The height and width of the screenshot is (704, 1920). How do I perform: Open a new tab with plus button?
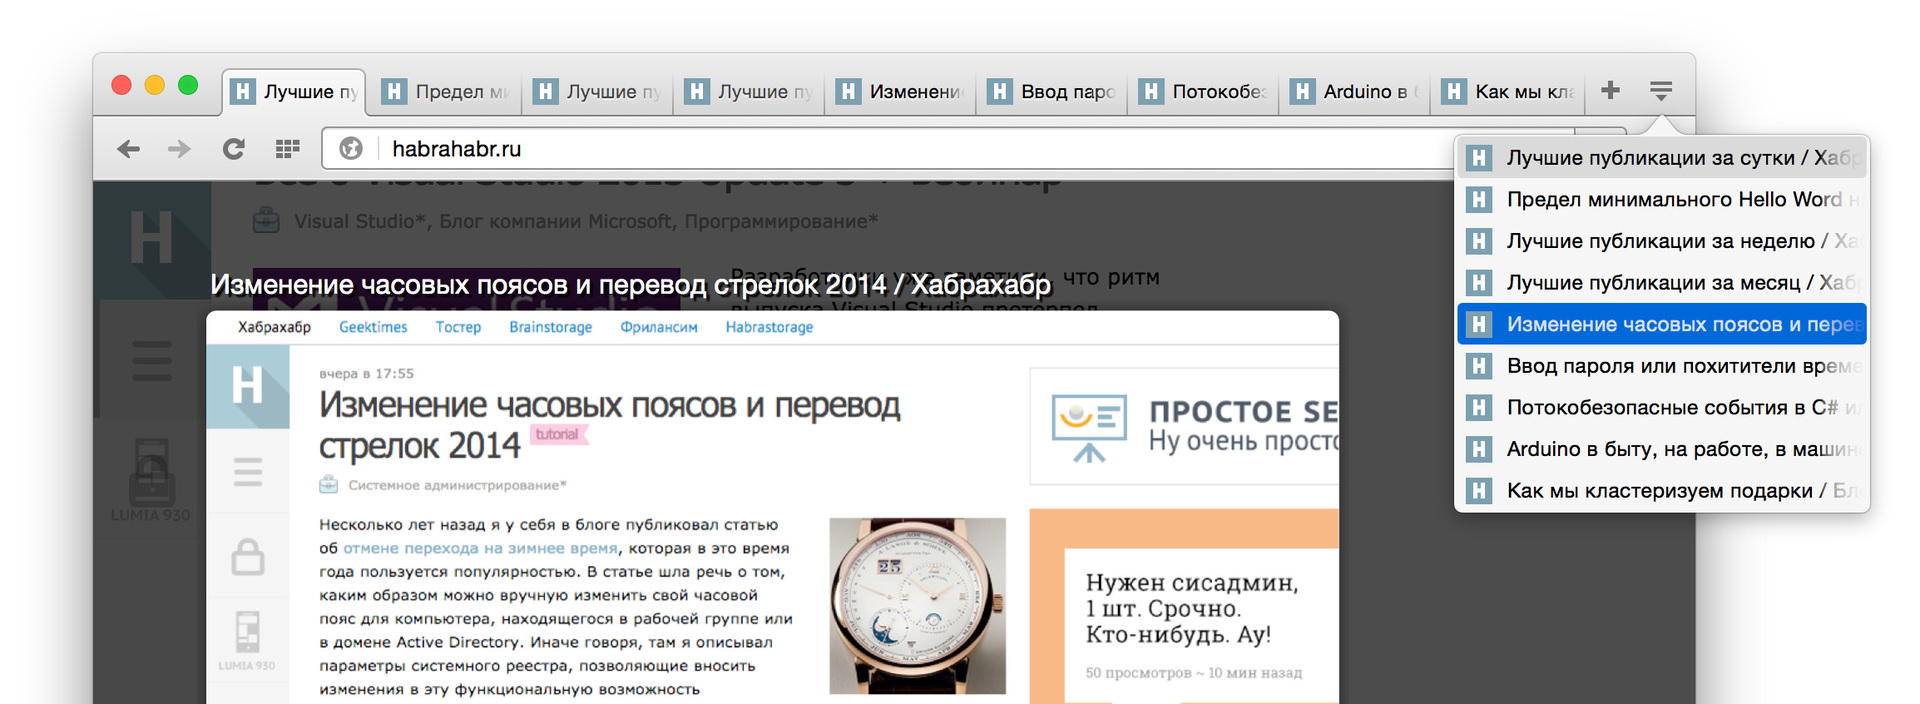click(1610, 90)
